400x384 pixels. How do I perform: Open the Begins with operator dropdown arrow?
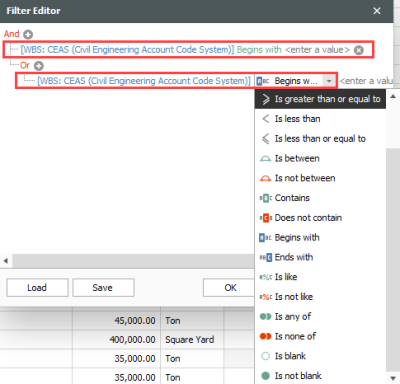point(329,81)
